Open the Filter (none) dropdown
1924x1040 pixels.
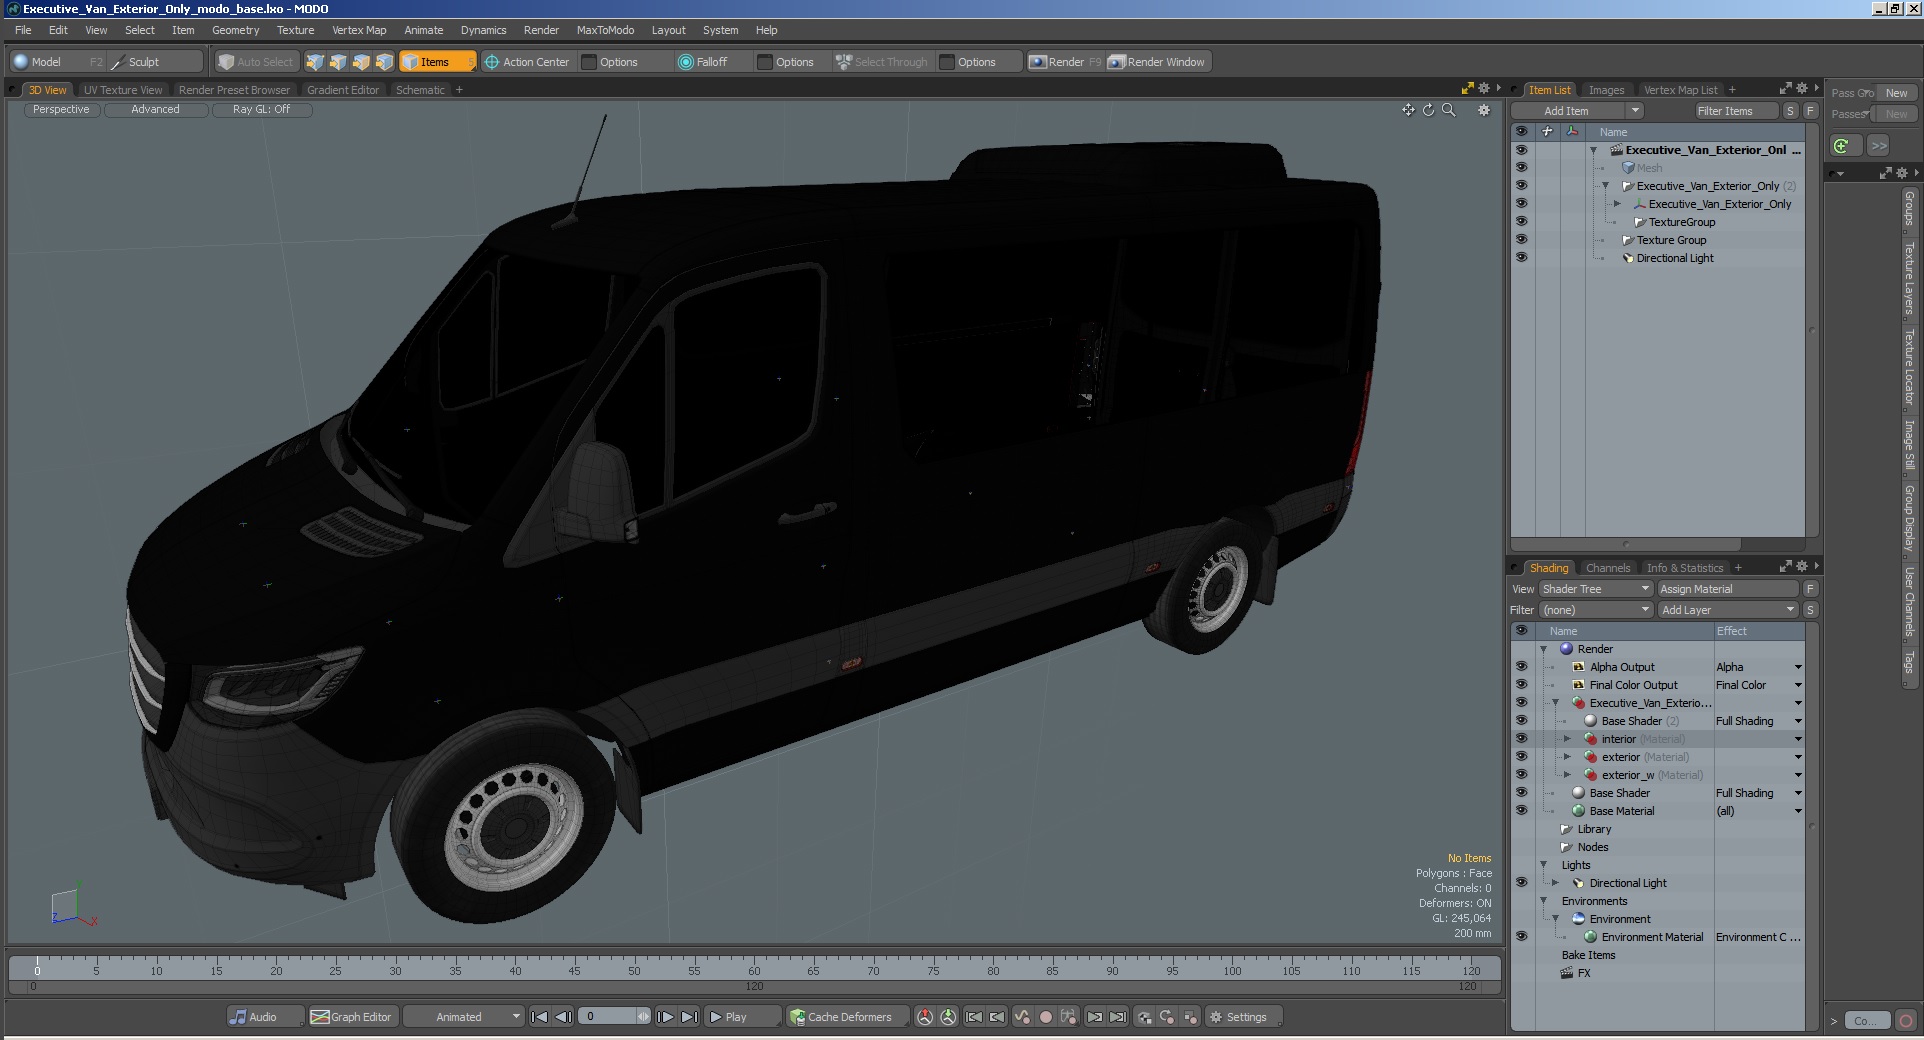1595,610
